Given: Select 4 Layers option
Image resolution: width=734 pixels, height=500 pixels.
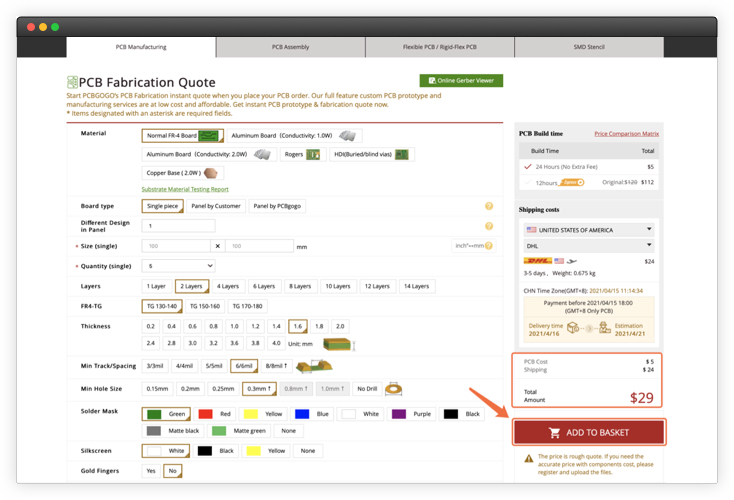Looking at the screenshot, I should coord(228,286).
